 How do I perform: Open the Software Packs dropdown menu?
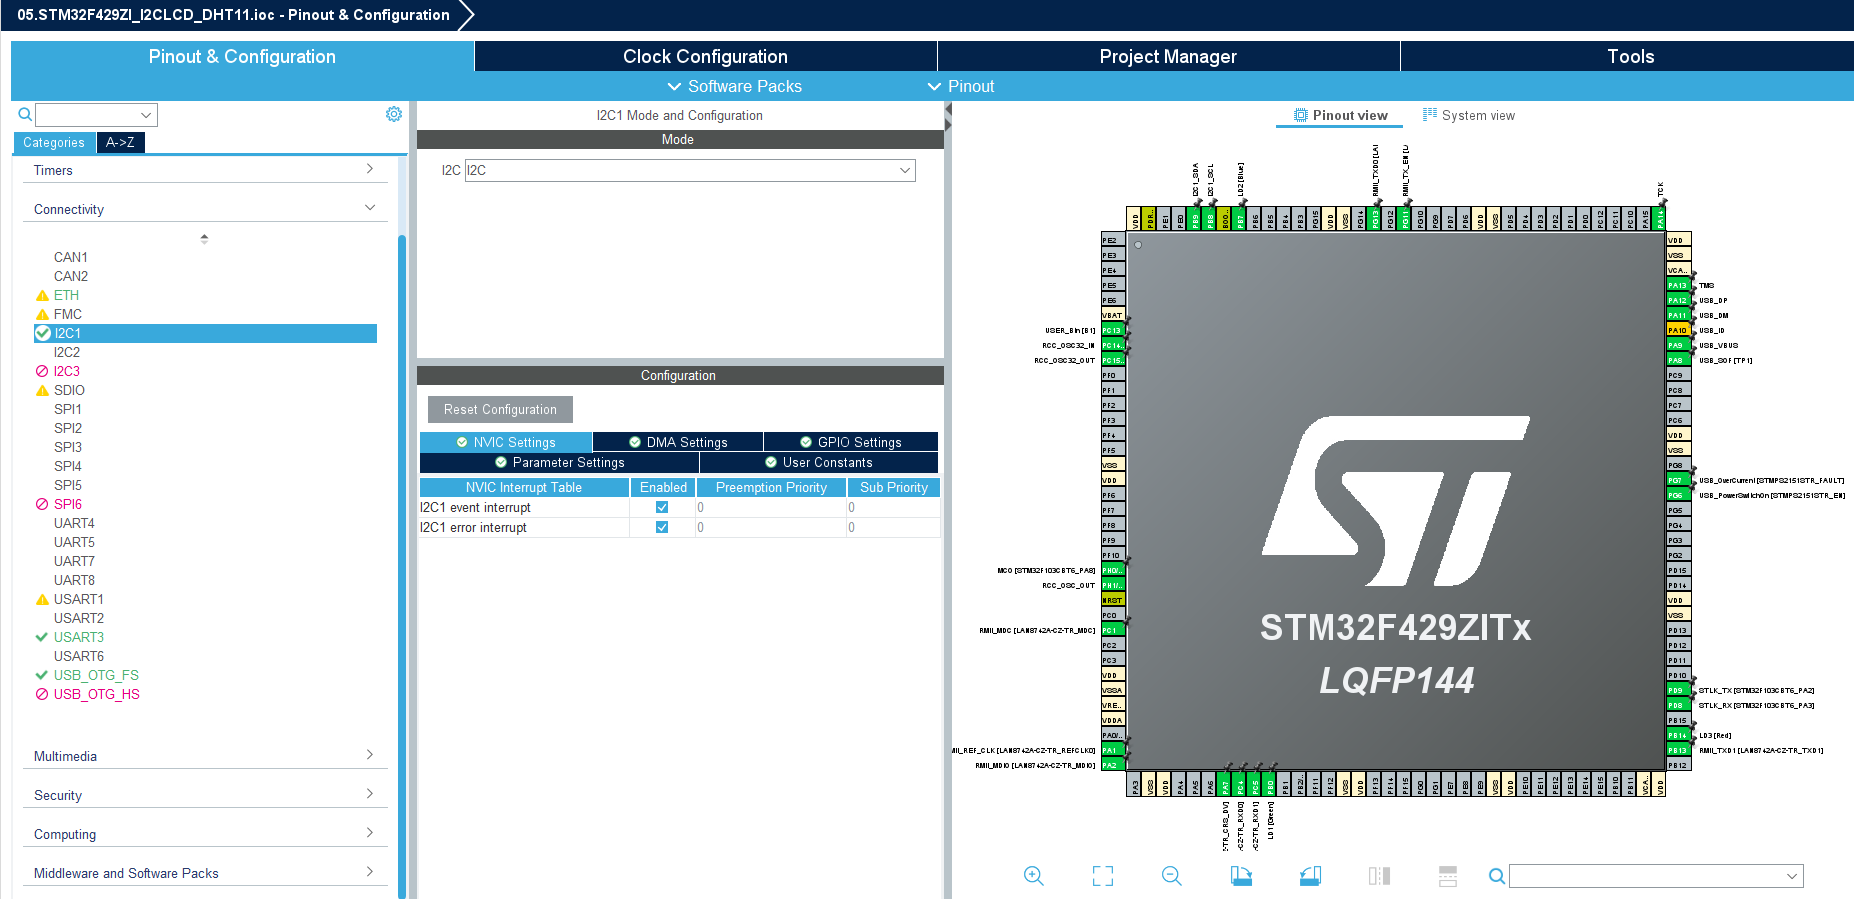pos(735,86)
